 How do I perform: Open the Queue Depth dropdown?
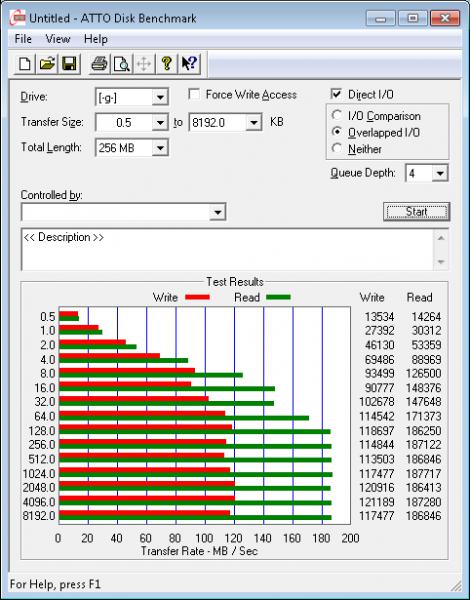[440, 173]
